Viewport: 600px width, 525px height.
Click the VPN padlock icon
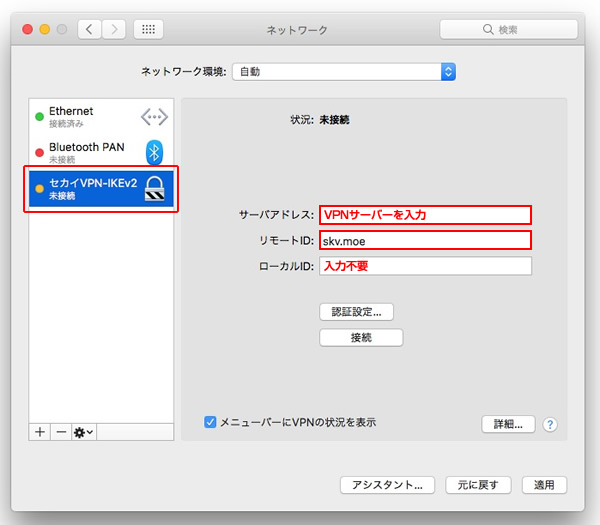[x=154, y=188]
